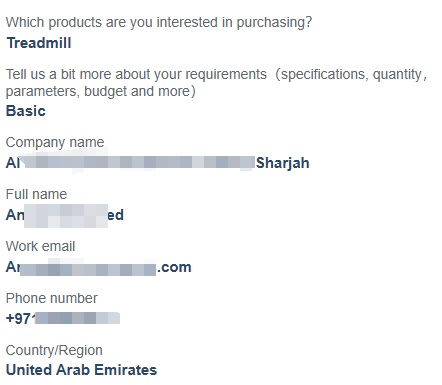Click the phone number starting with +97

[63, 318]
